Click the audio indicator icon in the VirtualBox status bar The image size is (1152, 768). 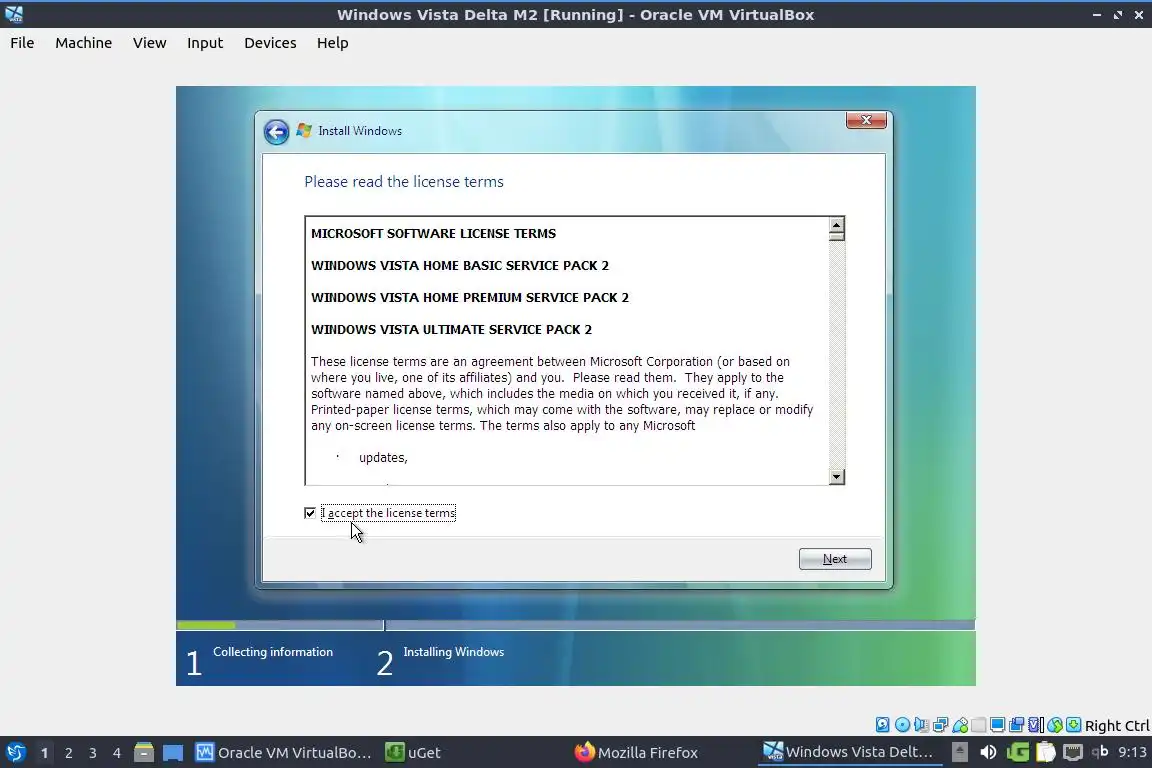pos(921,725)
